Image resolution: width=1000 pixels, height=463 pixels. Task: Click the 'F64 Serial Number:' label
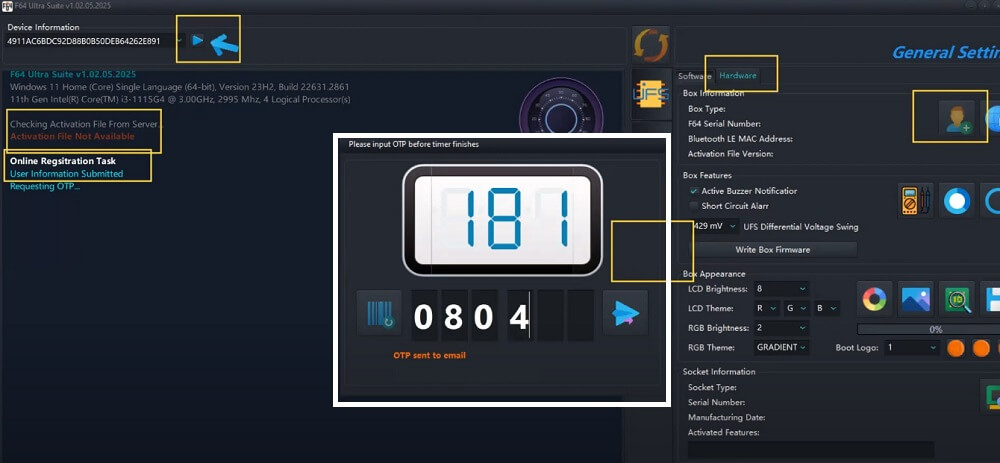[724, 124]
